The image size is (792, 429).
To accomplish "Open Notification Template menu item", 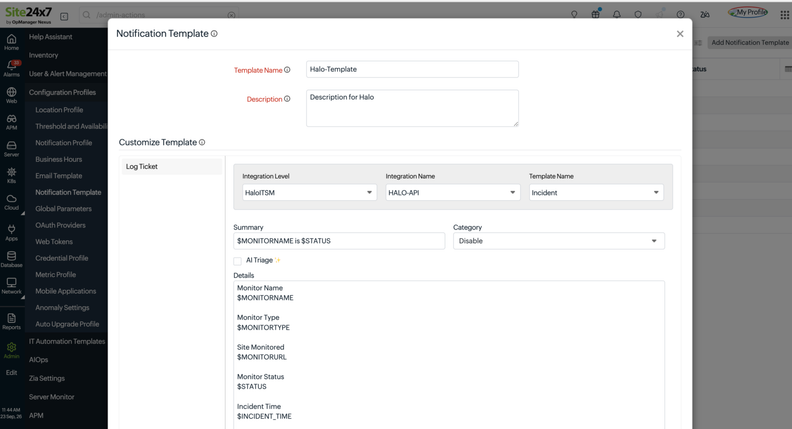I will pyautogui.click(x=68, y=192).
